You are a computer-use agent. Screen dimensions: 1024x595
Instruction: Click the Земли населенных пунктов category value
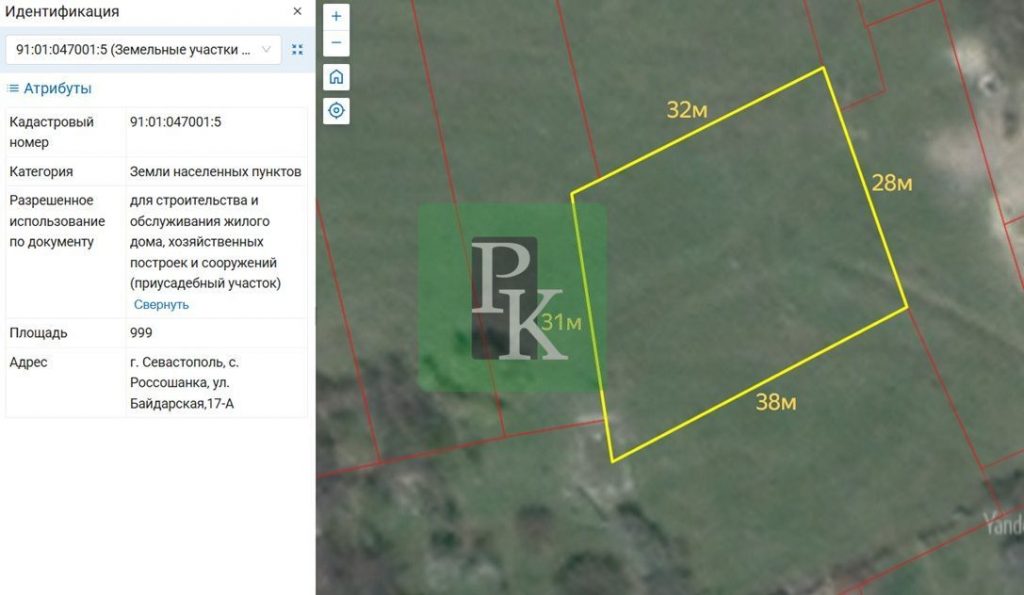click(x=215, y=171)
